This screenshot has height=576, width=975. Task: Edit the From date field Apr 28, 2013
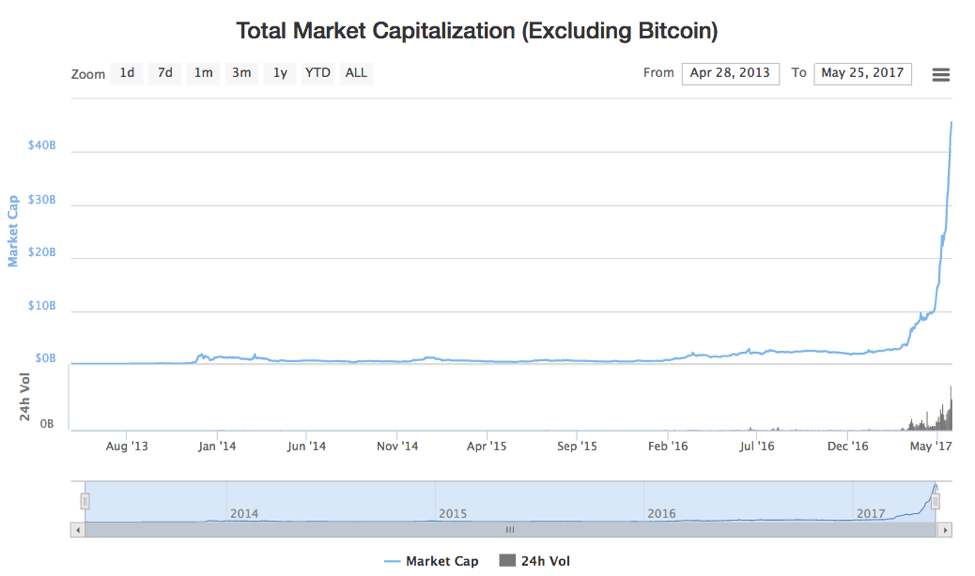[731, 73]
